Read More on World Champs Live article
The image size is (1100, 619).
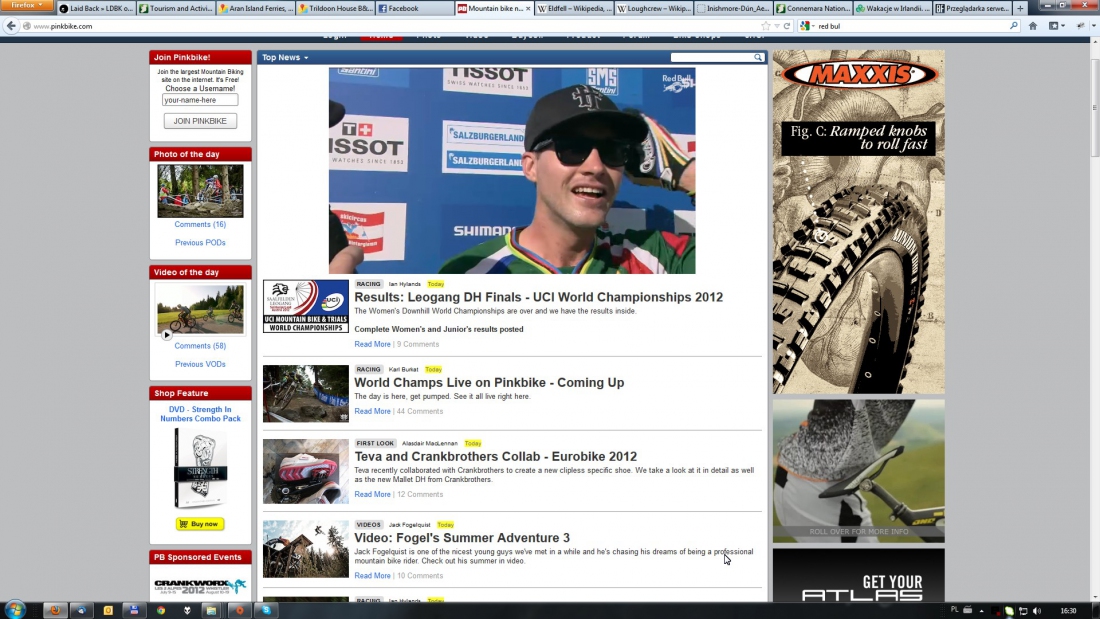(x=372, y=411)
